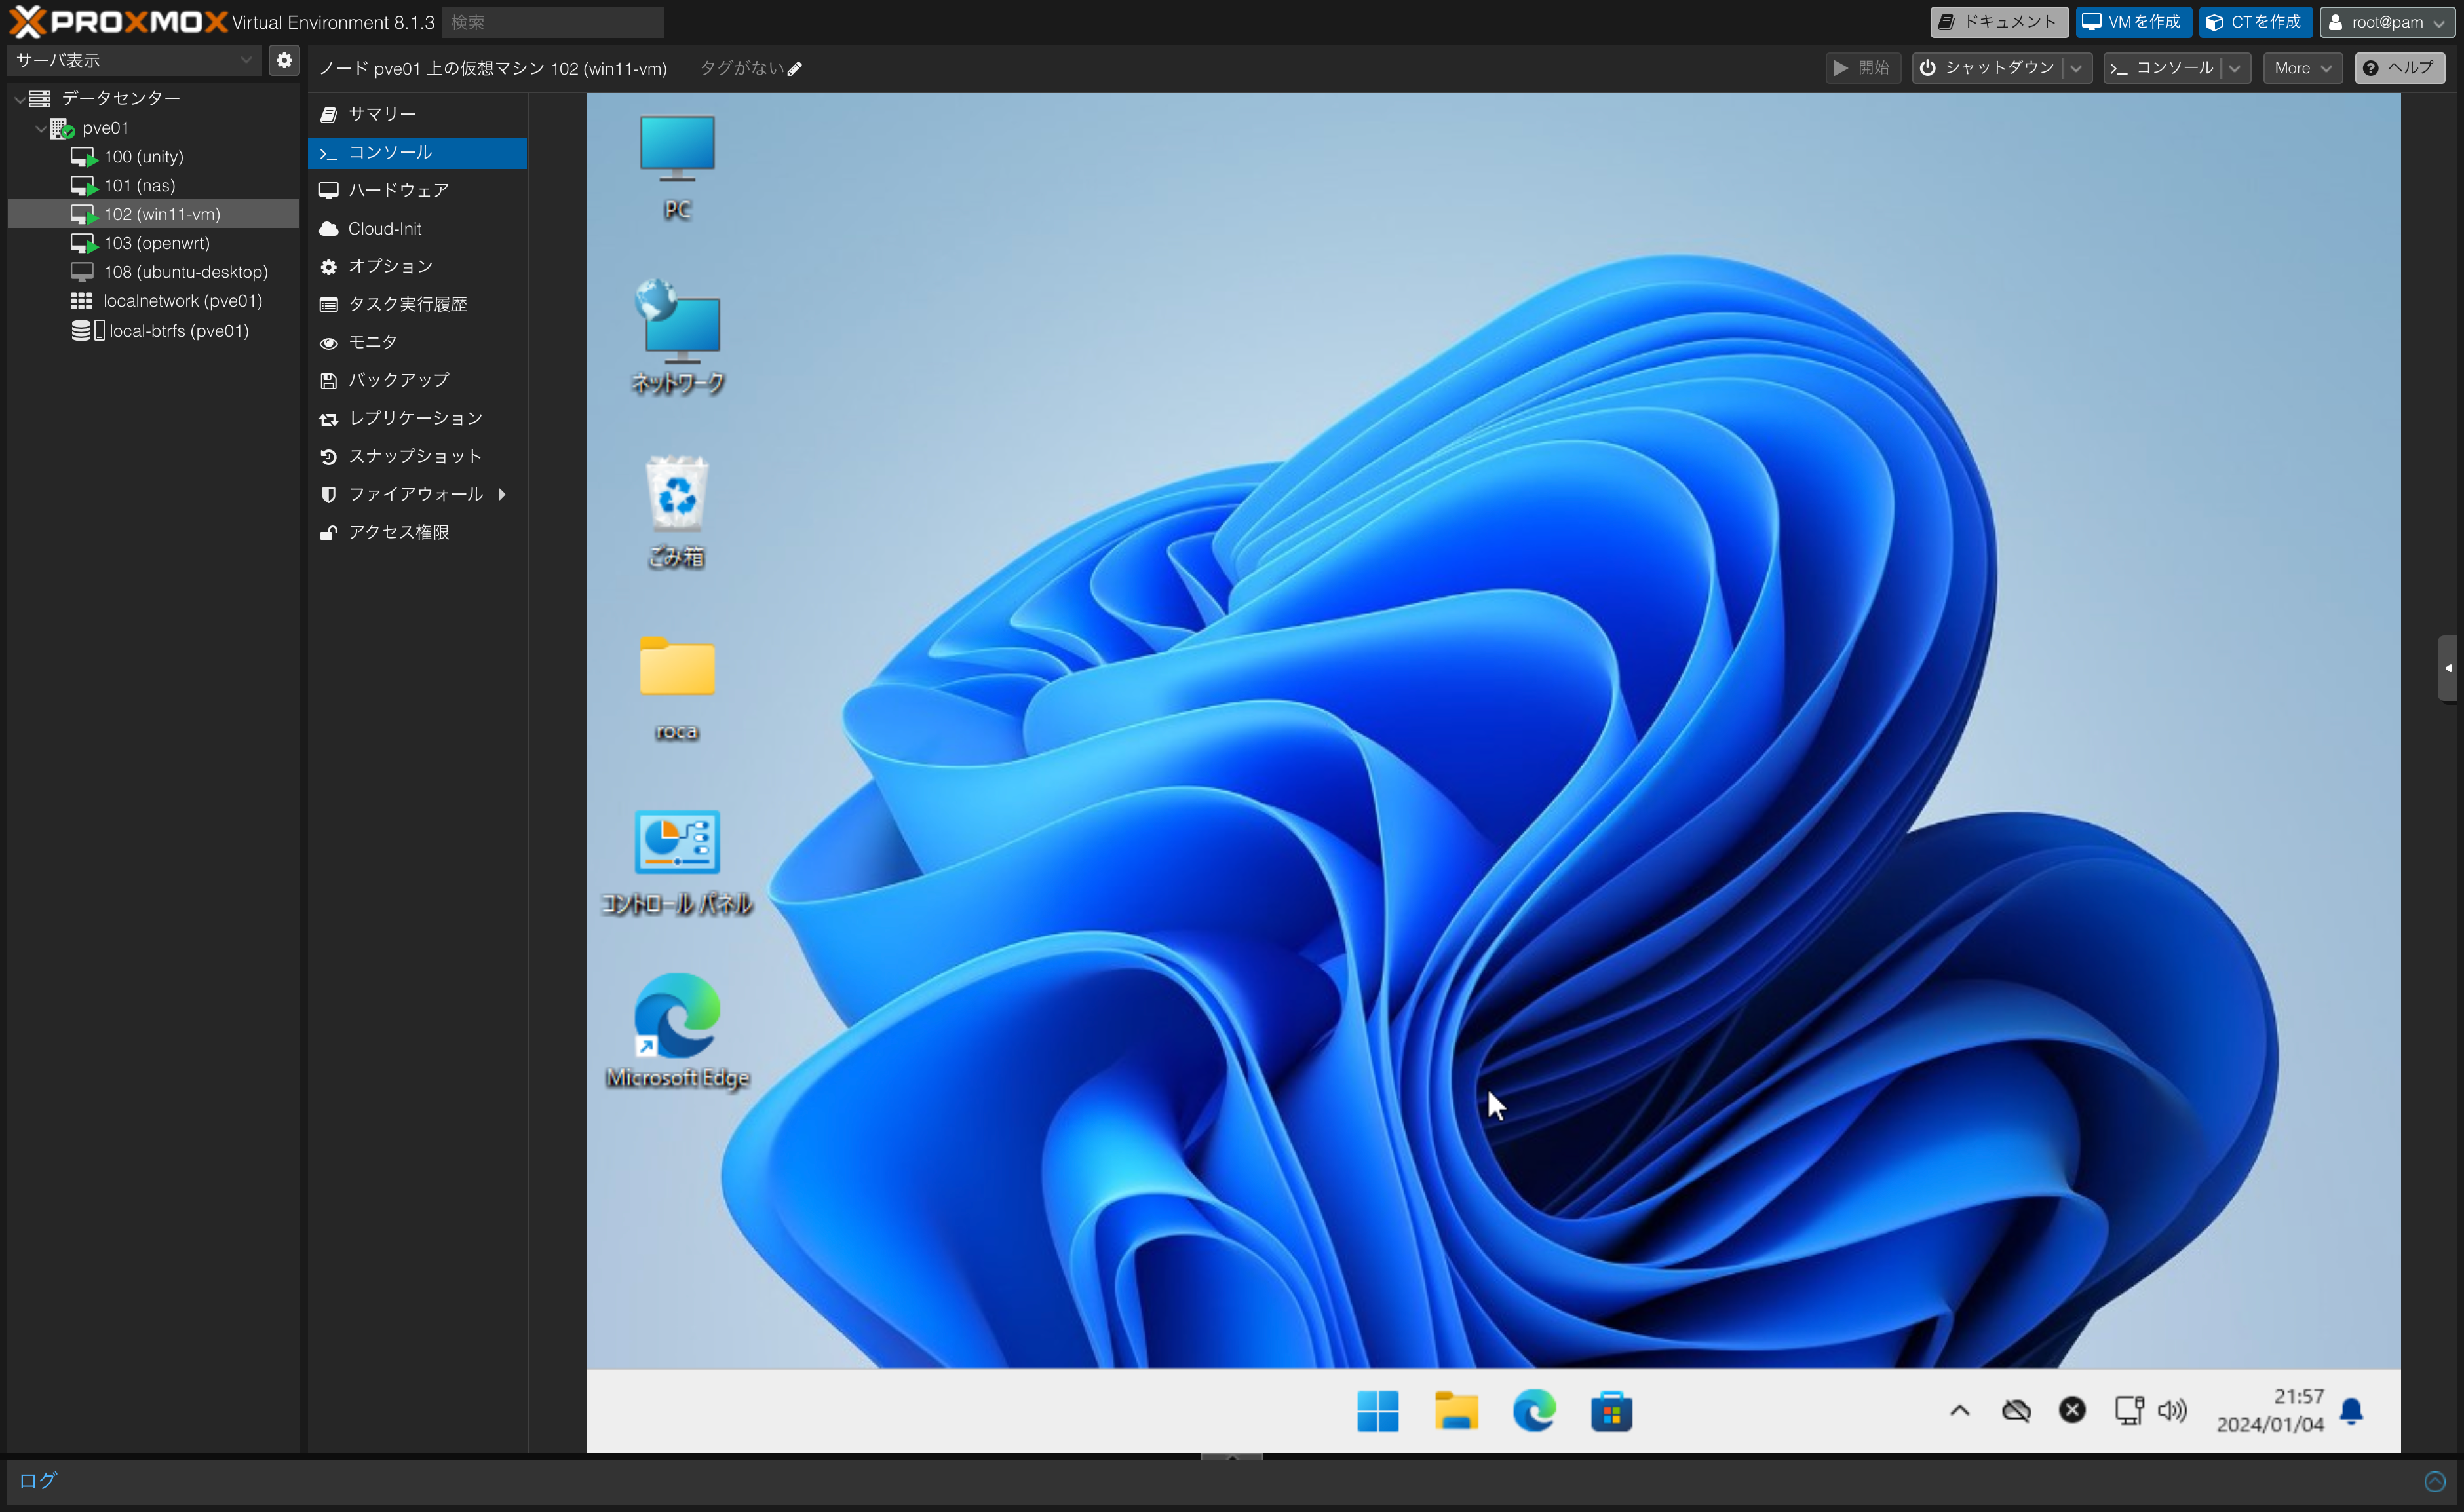Collapse the pve01 node arrow

pos(40,128)
